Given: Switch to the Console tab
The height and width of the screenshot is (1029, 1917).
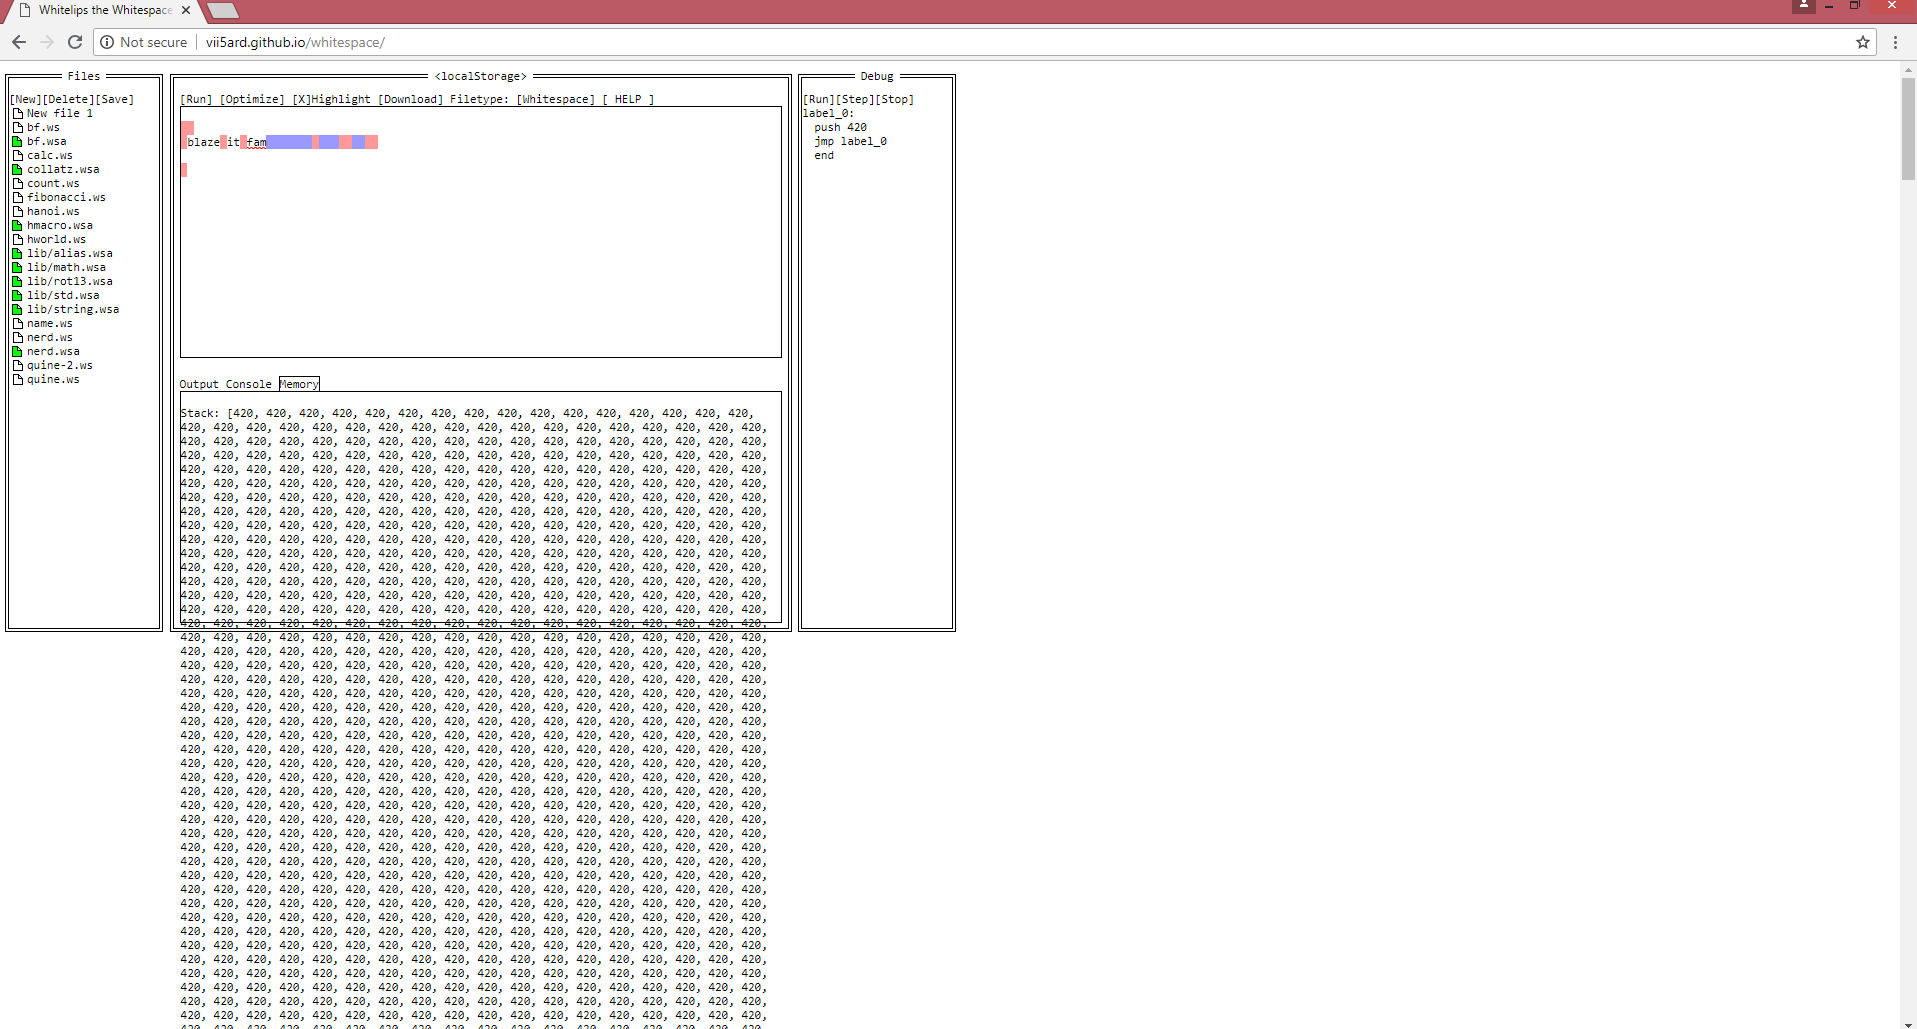Looking at the screenshot, I should [x=248, y=384].
